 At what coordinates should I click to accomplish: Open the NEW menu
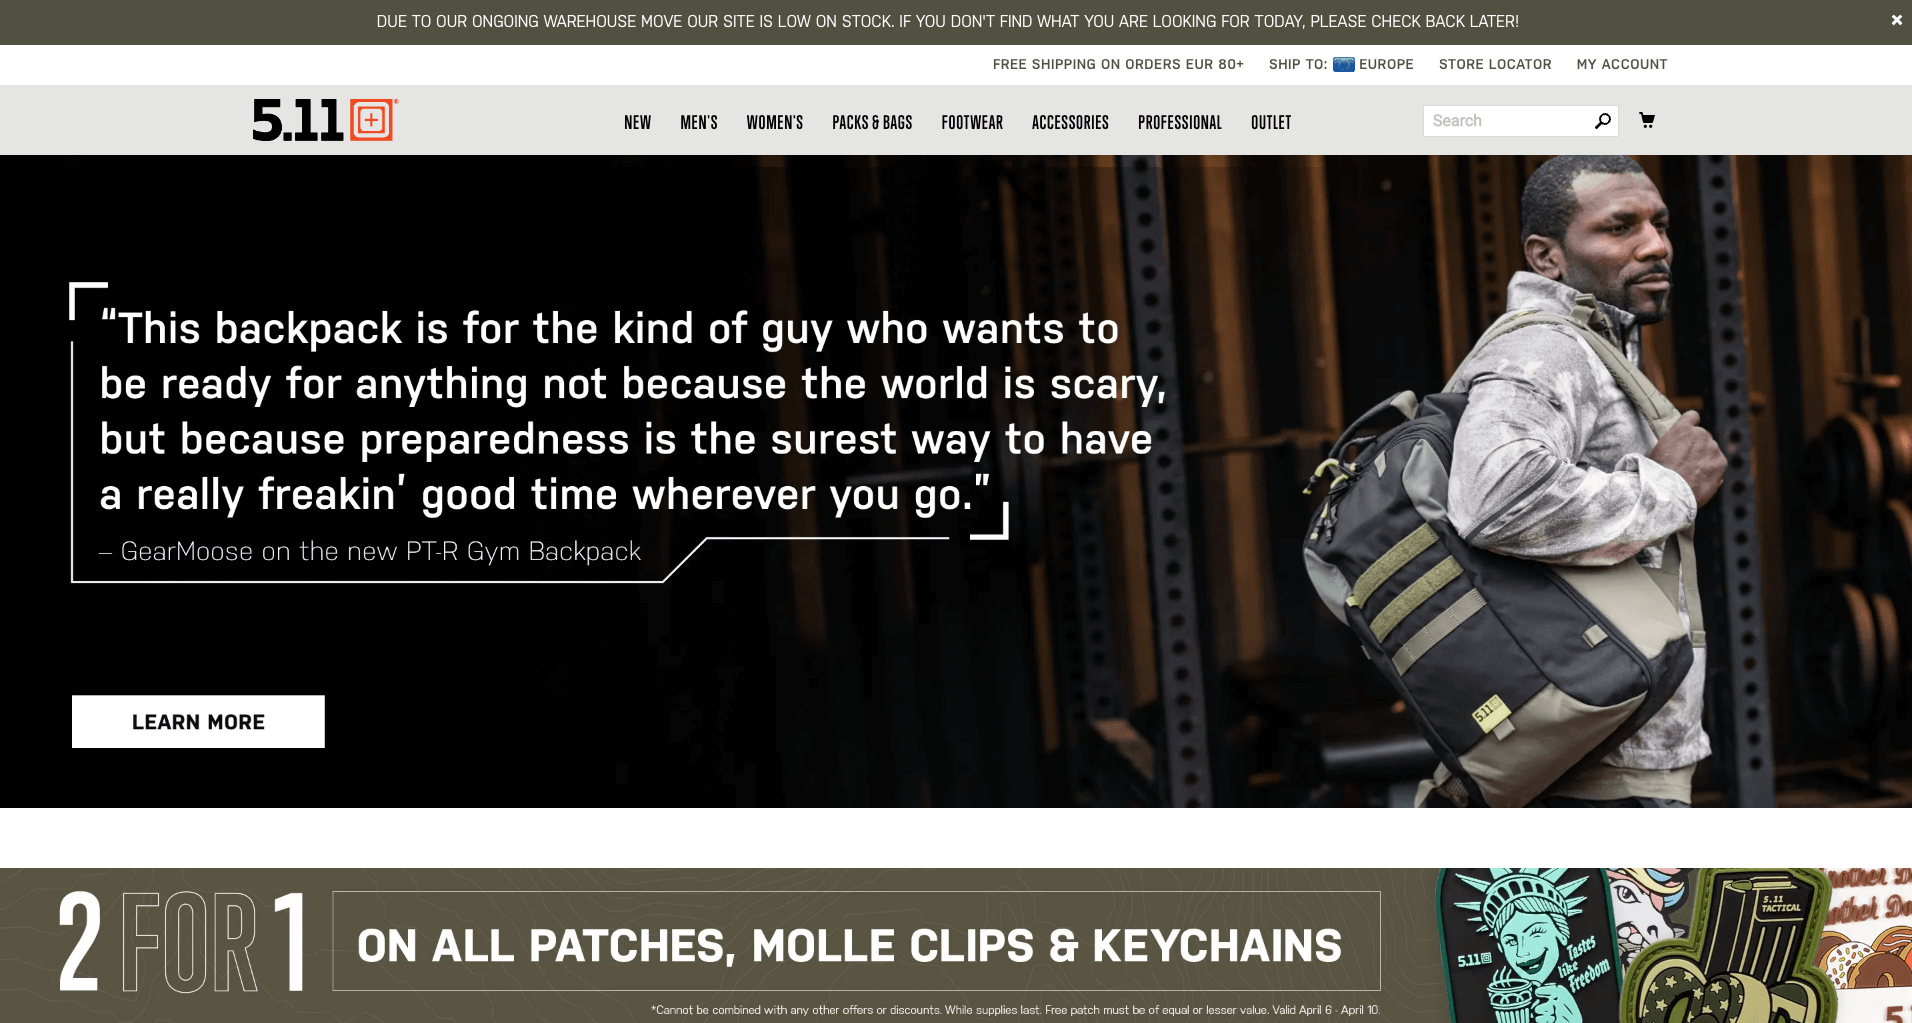(637, 122)
